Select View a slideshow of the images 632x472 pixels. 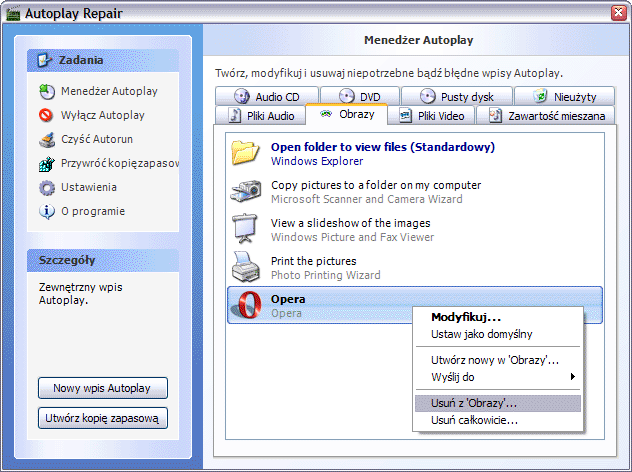pyautogui.click(x=415, y=229)
